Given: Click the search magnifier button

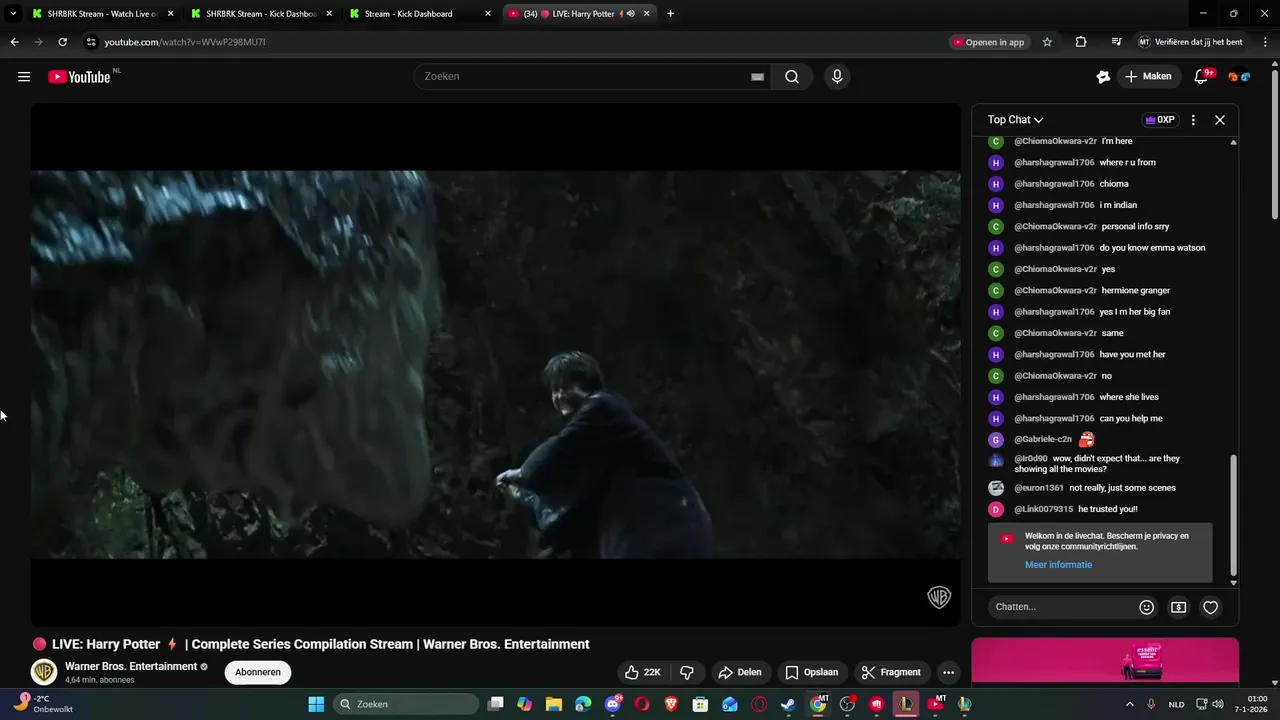Looking at the screenshot, I should (792, 77).
